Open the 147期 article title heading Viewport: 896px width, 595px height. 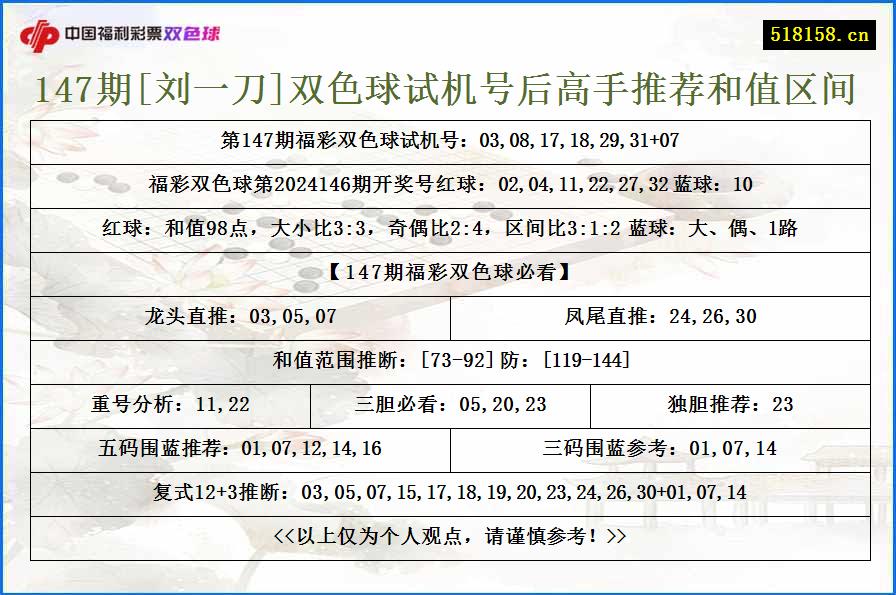pos(448,89)
